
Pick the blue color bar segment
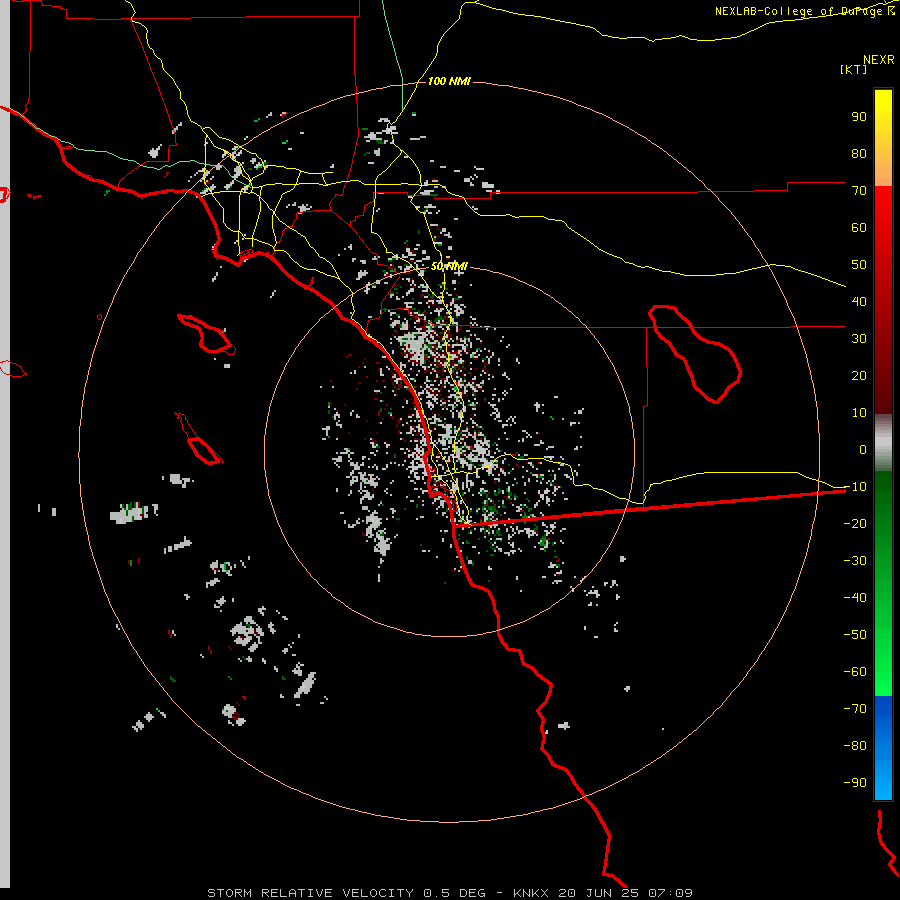[x=883, y=748]
